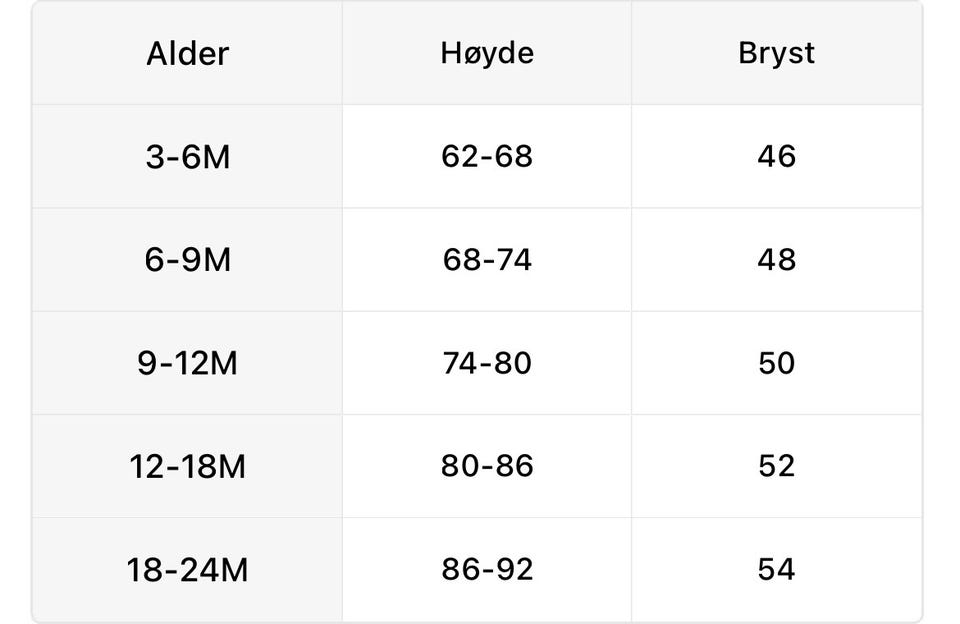Click the Bryst column header
Image resolution: width=960 pixels, height=624 pixels.
pyautogui.click(x=776, y=53)
